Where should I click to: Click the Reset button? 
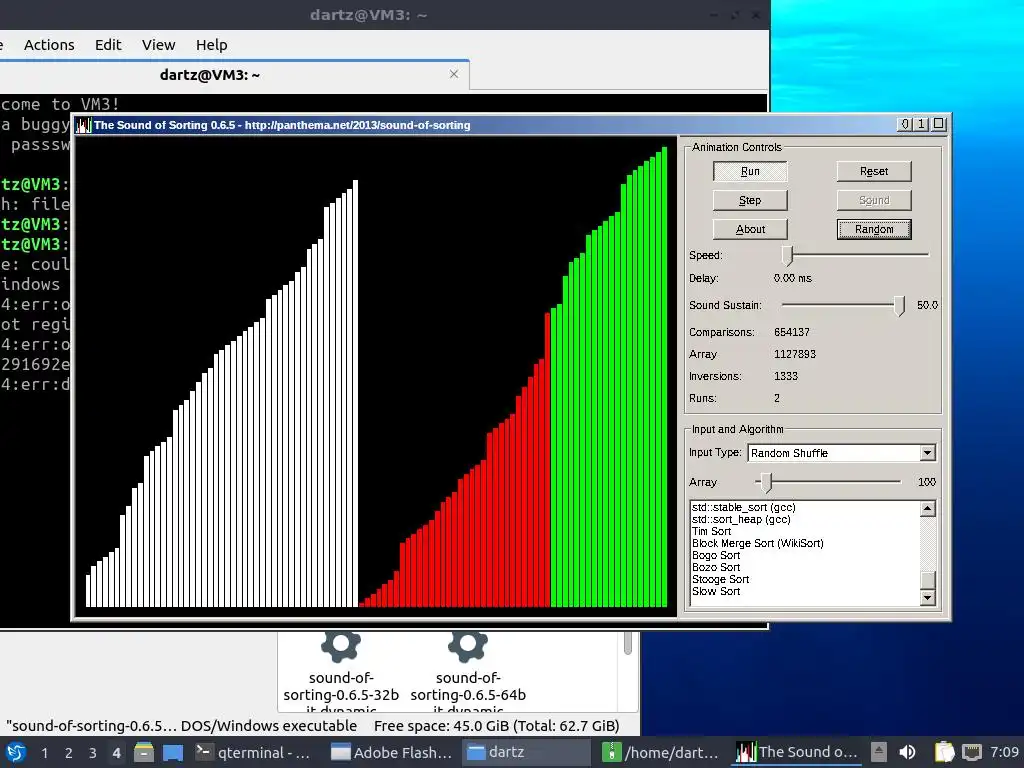[x=873, y=171]
